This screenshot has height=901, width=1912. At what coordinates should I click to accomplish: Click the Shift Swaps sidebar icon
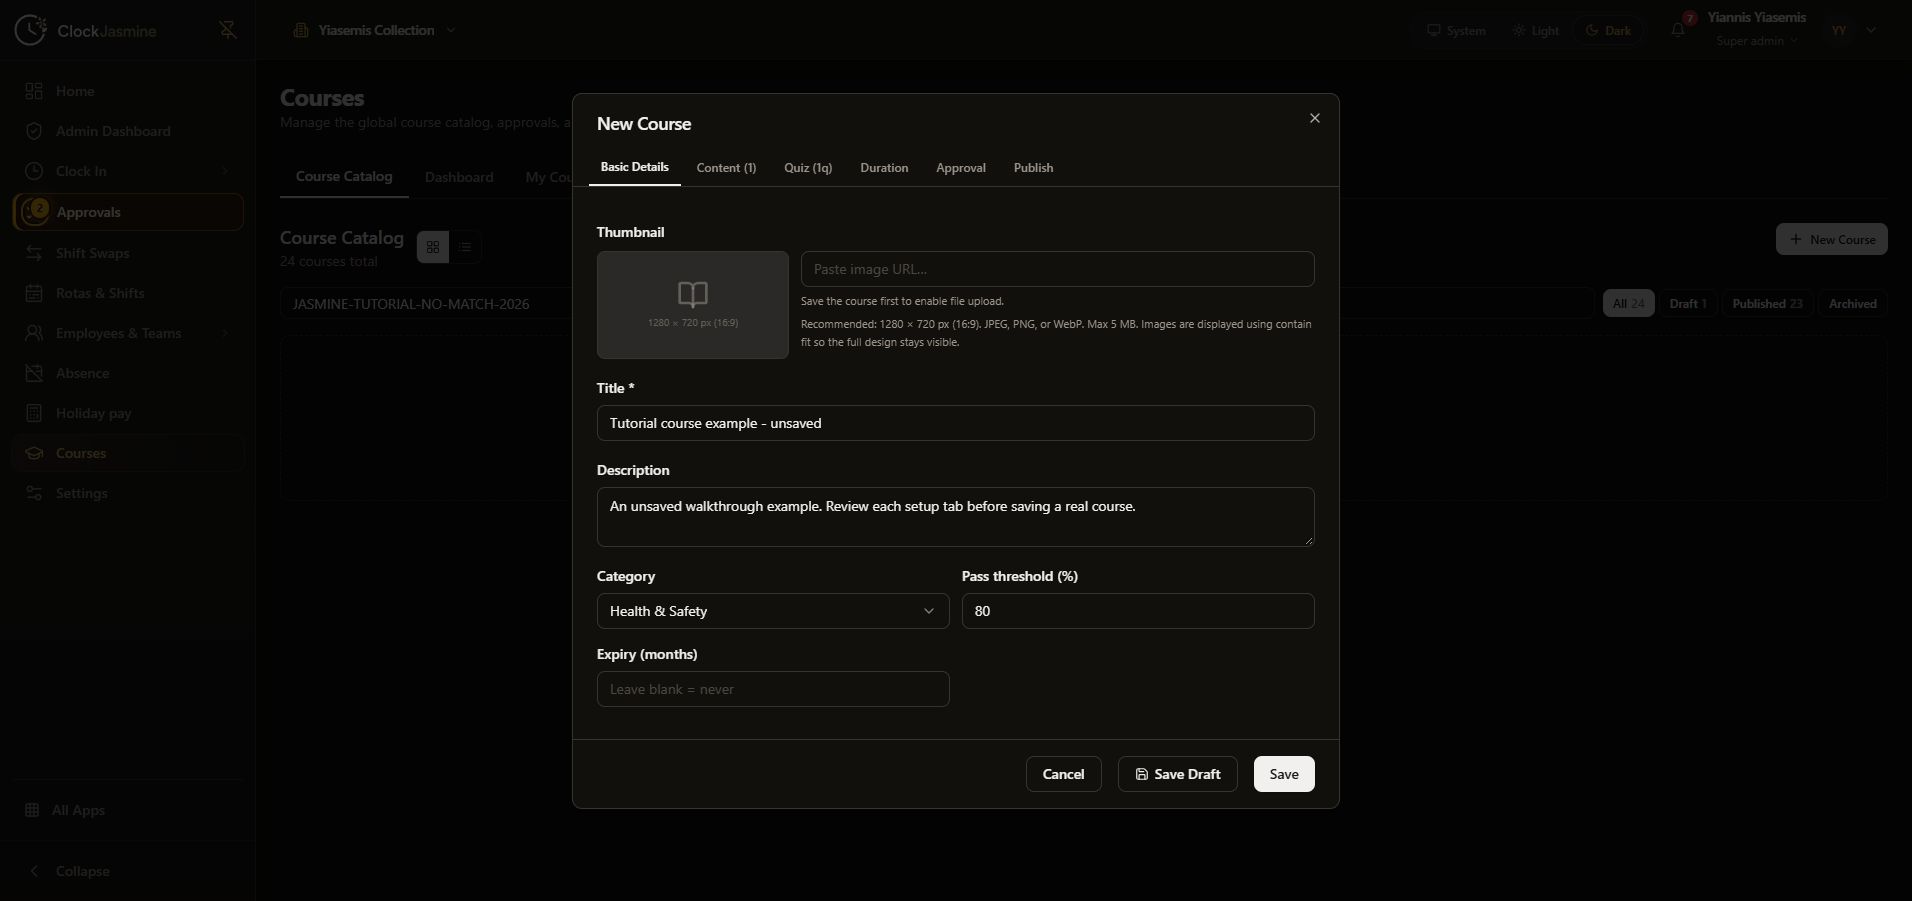[34, 253]
